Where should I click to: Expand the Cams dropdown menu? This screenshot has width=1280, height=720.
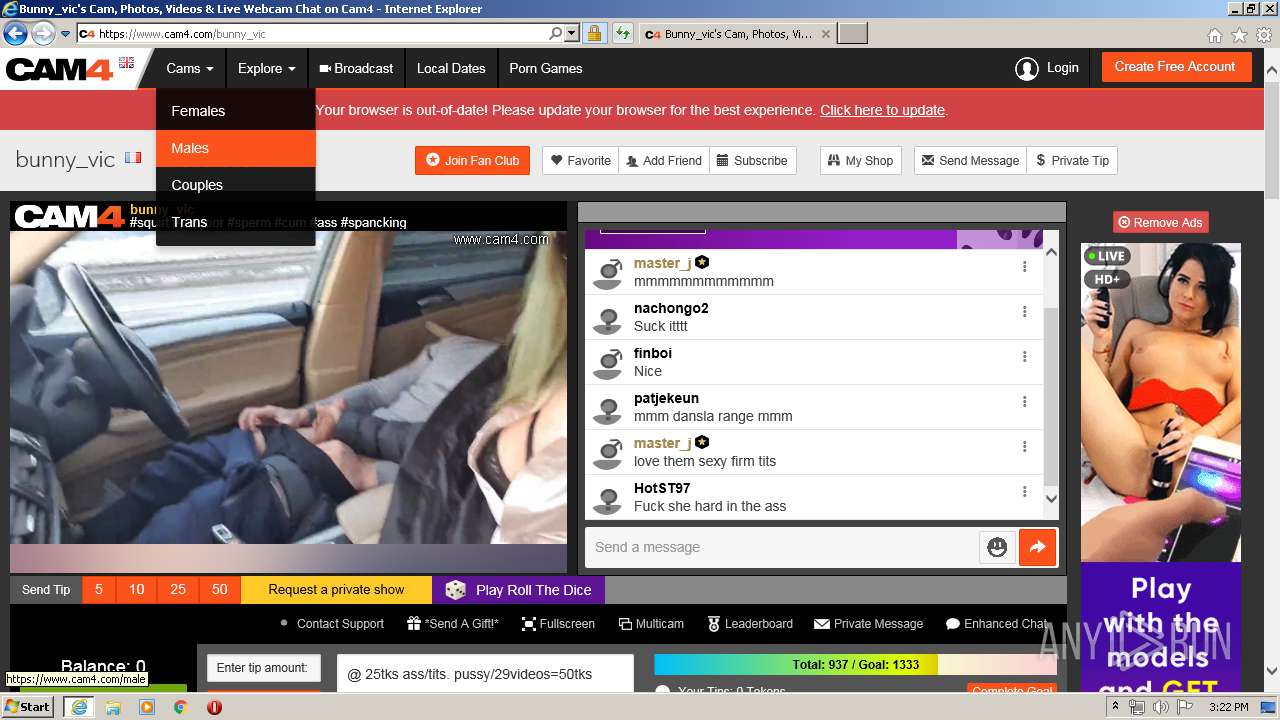pyautogui.click(x=190, y=69)
